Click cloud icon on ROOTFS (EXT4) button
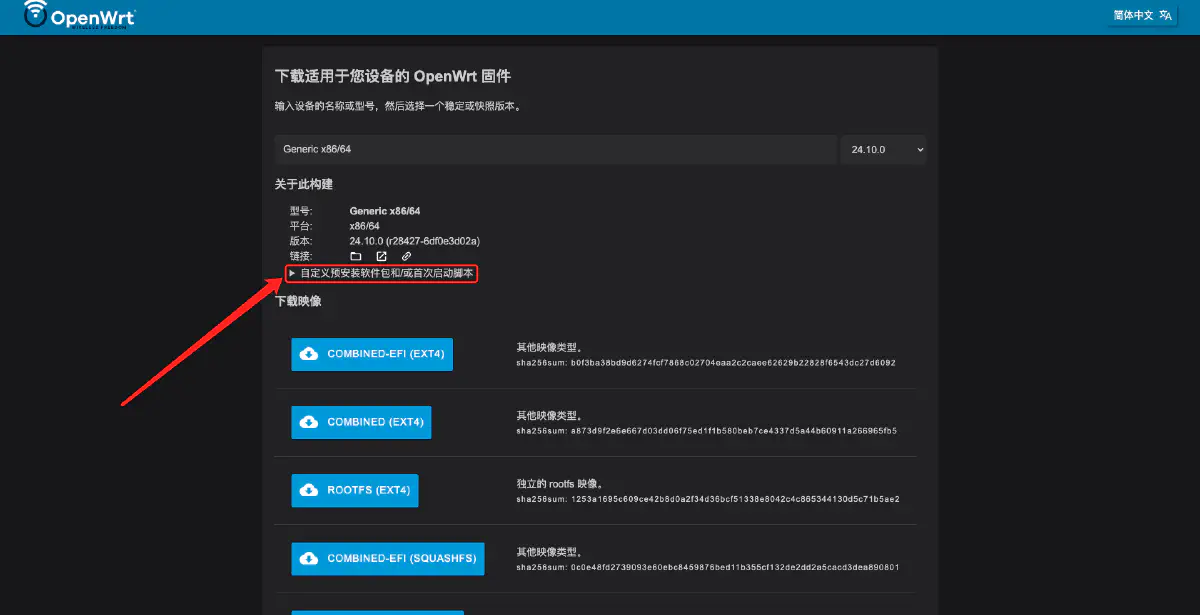The width and height of the screenshot is (1200, 615). (x=309, y=491)
